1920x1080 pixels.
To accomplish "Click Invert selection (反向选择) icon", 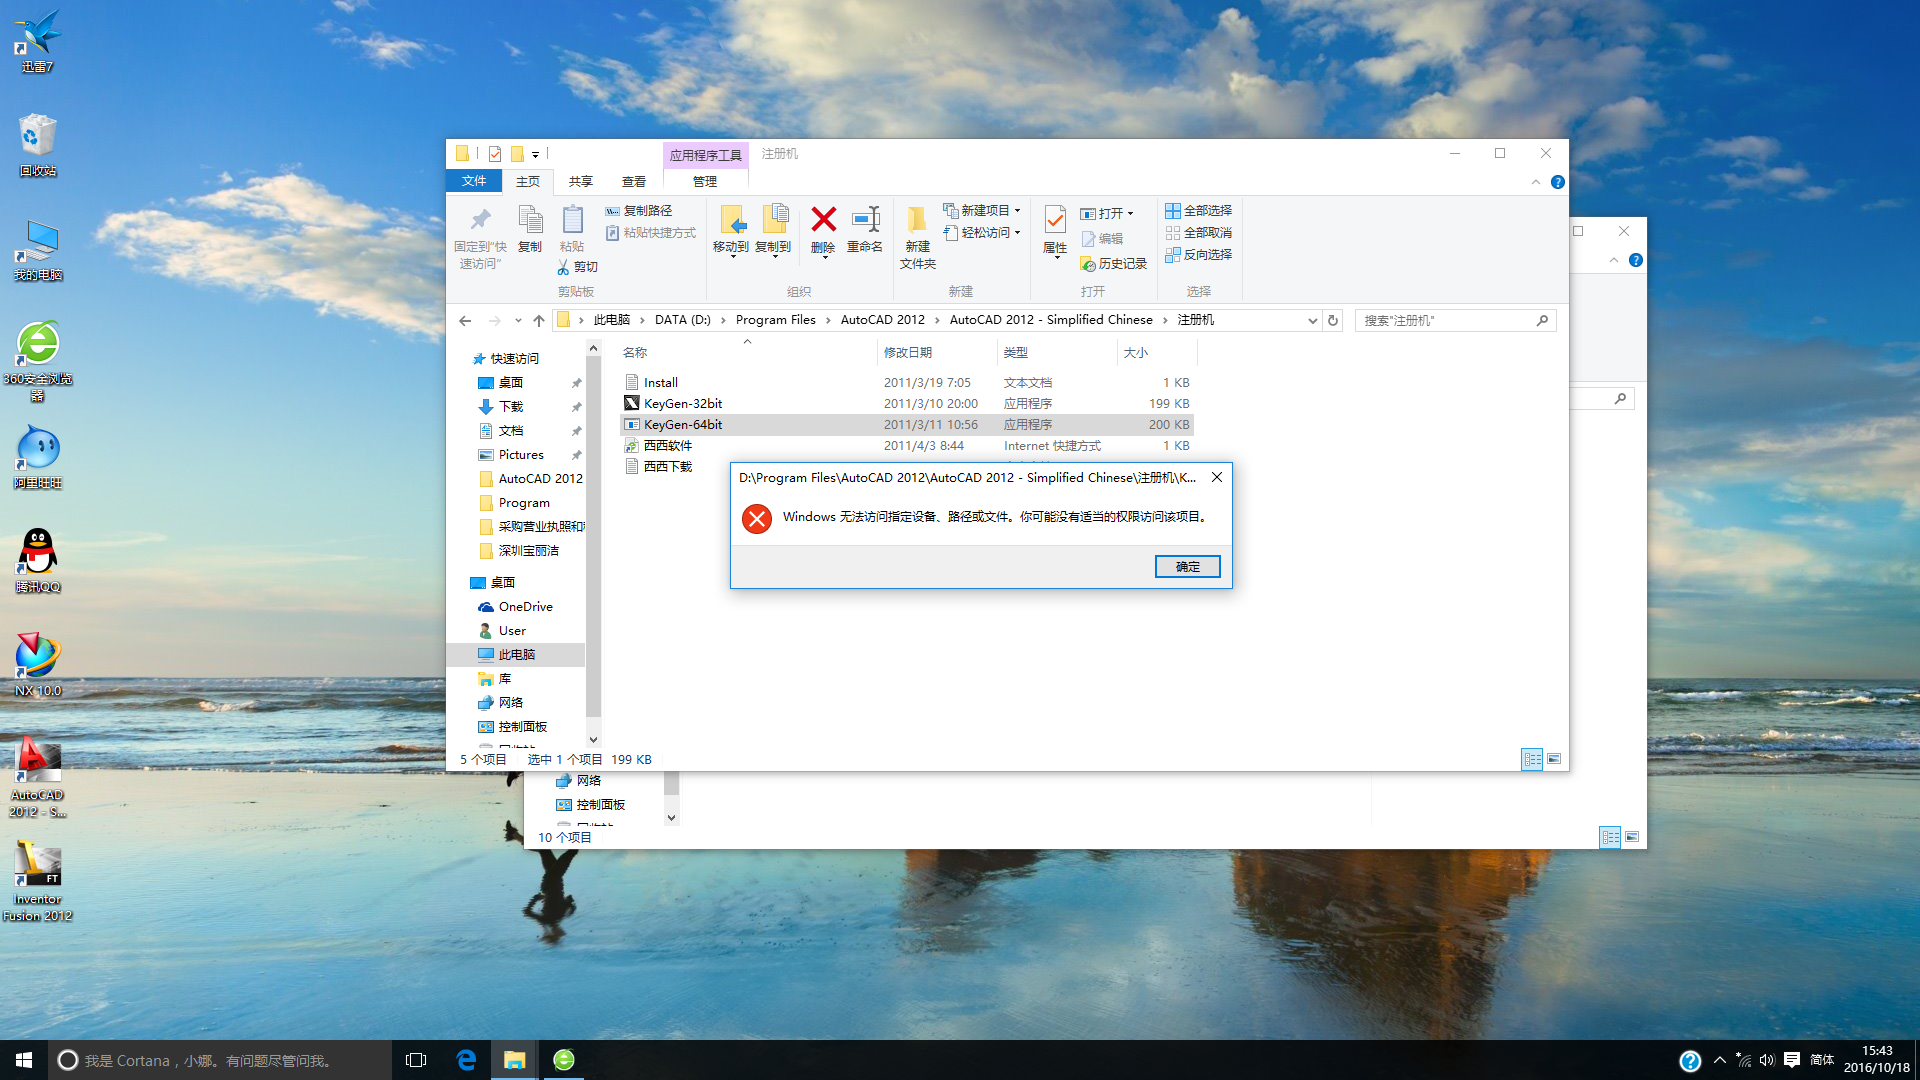I will (x=1173, y=254).
